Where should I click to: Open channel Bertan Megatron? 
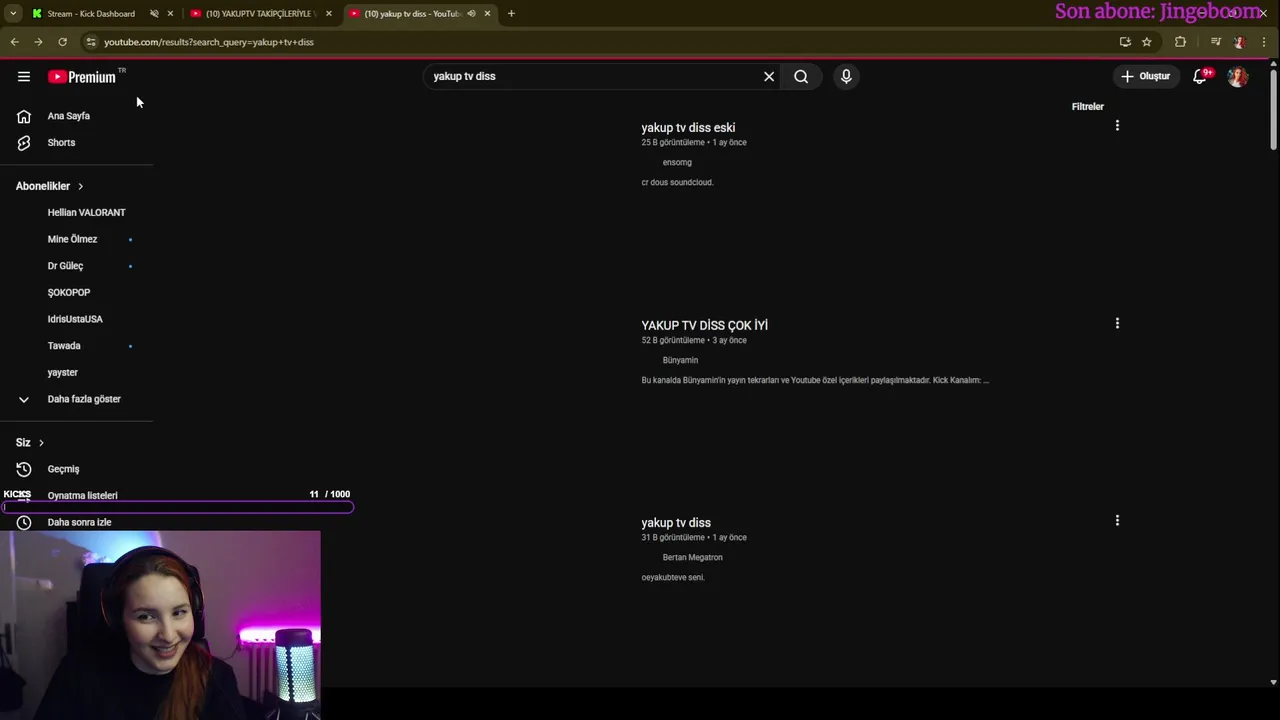coord(692,557)
